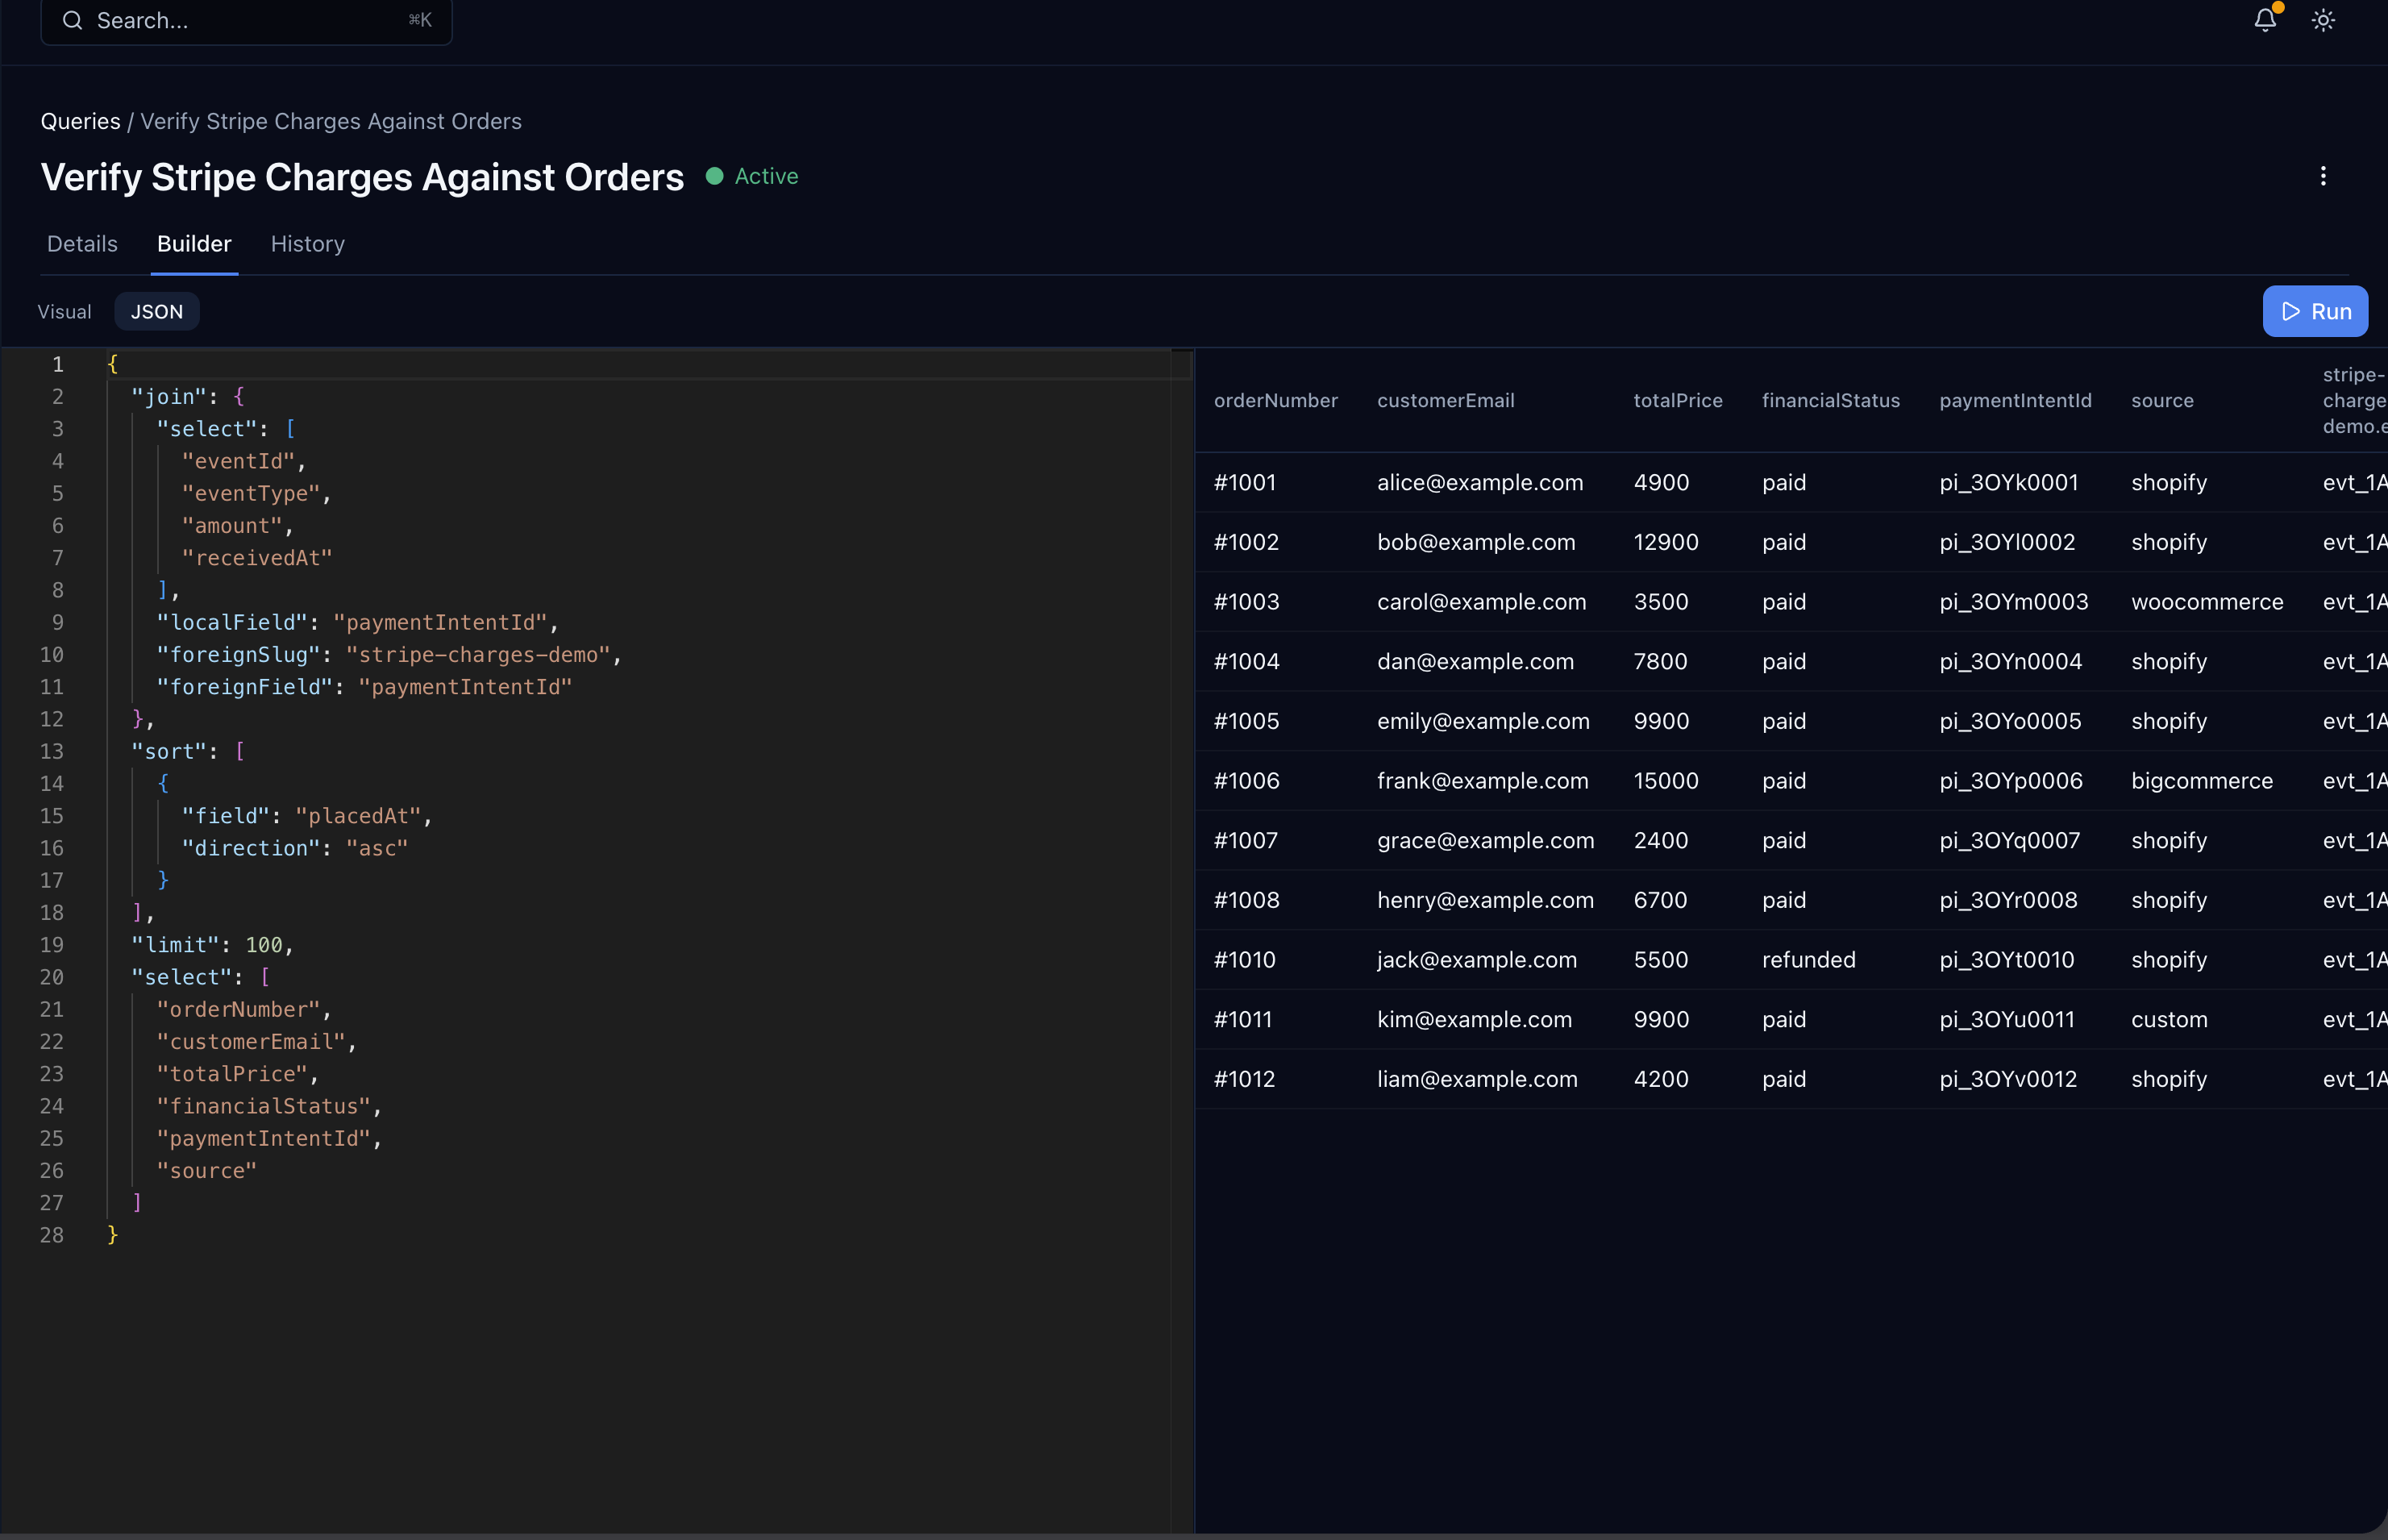Screen dimensions: 2388x1540
Task: Select the row for order #1010
Action: [x=1245, y=960]
